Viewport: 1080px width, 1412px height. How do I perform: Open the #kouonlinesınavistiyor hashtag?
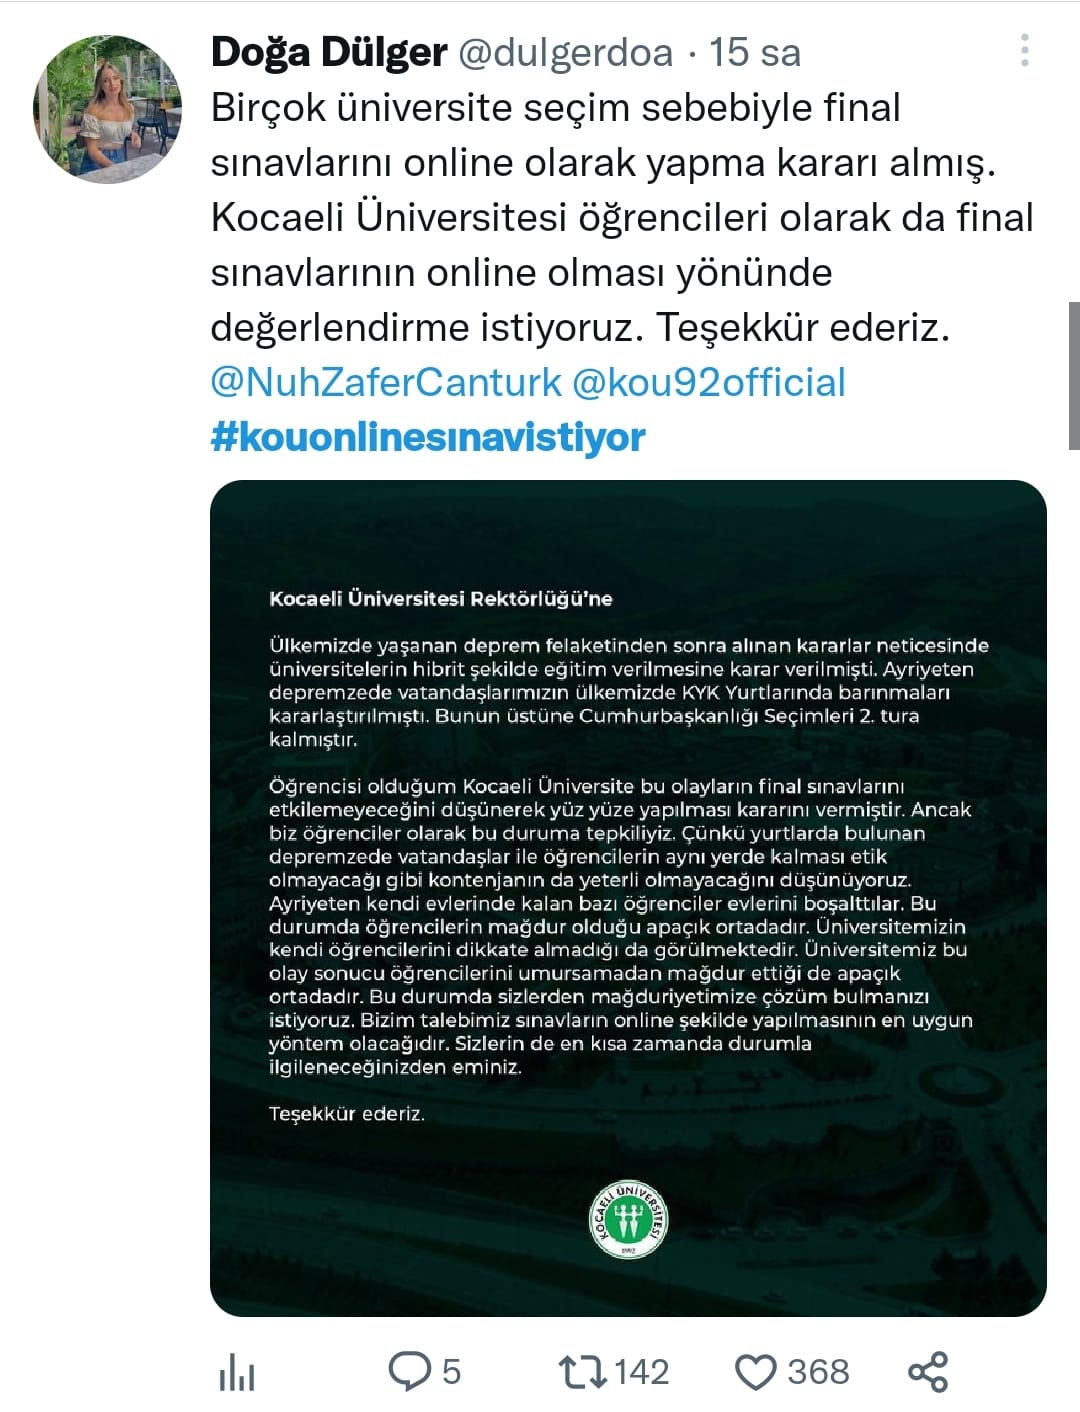428,437
